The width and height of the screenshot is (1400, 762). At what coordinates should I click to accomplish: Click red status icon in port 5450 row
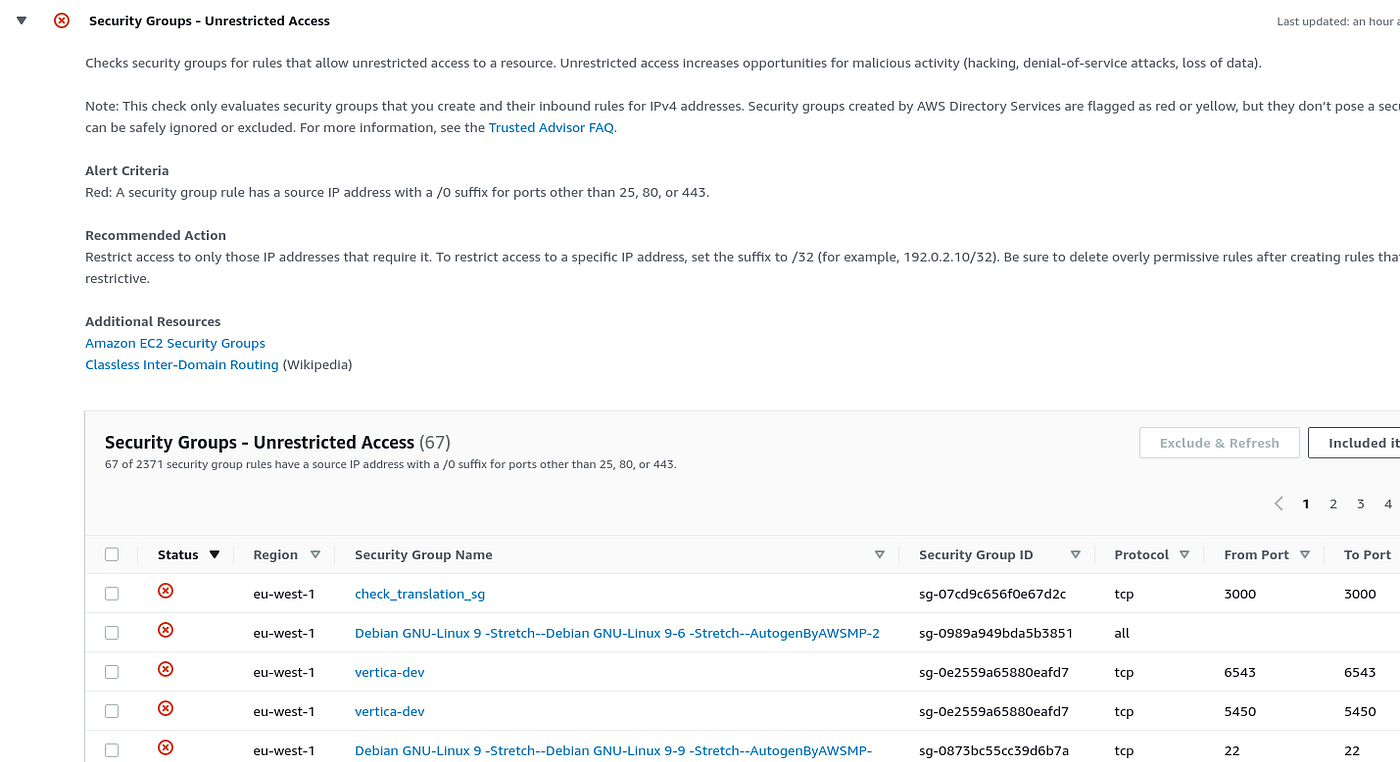pyautogui.click(x=166, y=708)
